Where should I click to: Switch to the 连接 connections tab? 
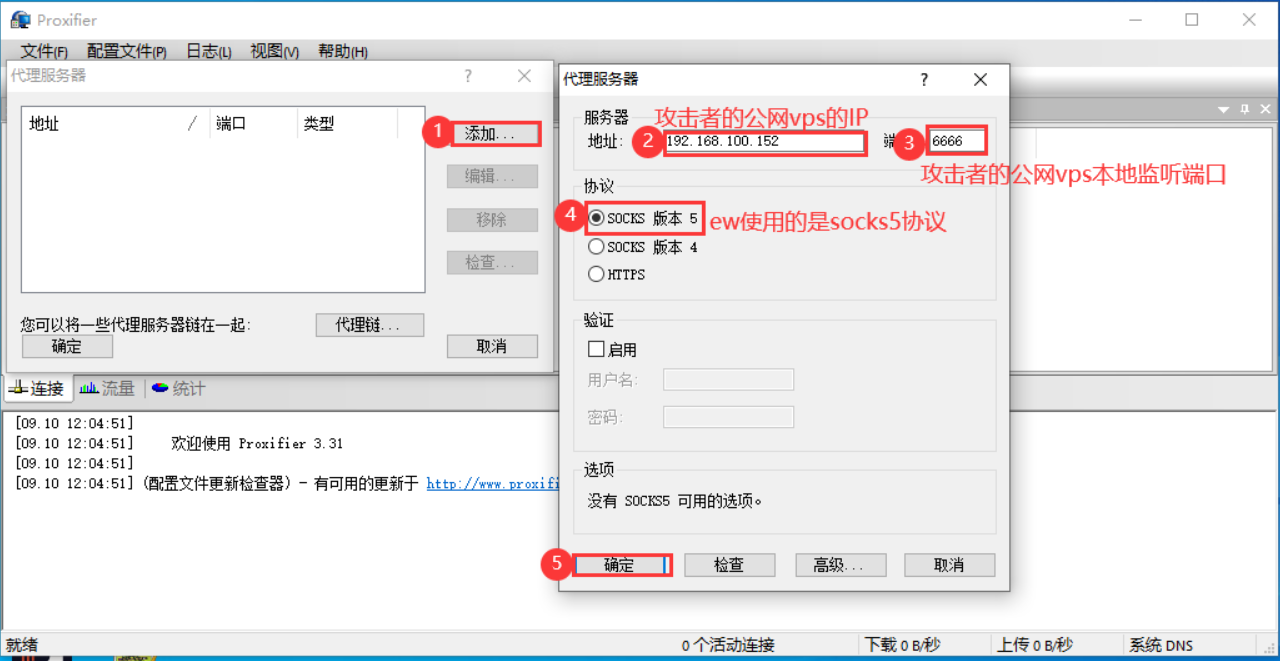pos(37,388)
